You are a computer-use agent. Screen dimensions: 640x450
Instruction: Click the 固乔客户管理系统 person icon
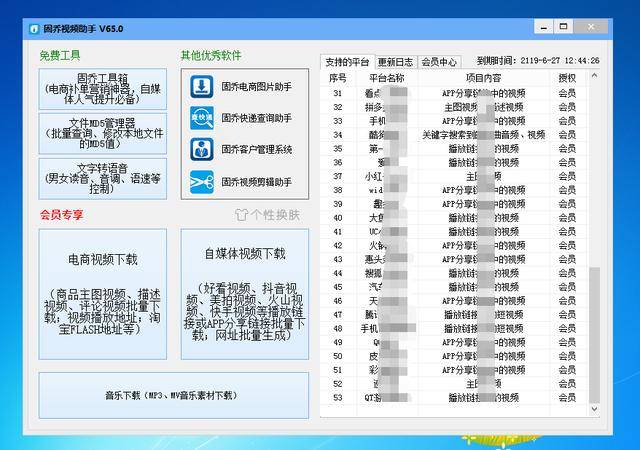(x=201, y=149)
